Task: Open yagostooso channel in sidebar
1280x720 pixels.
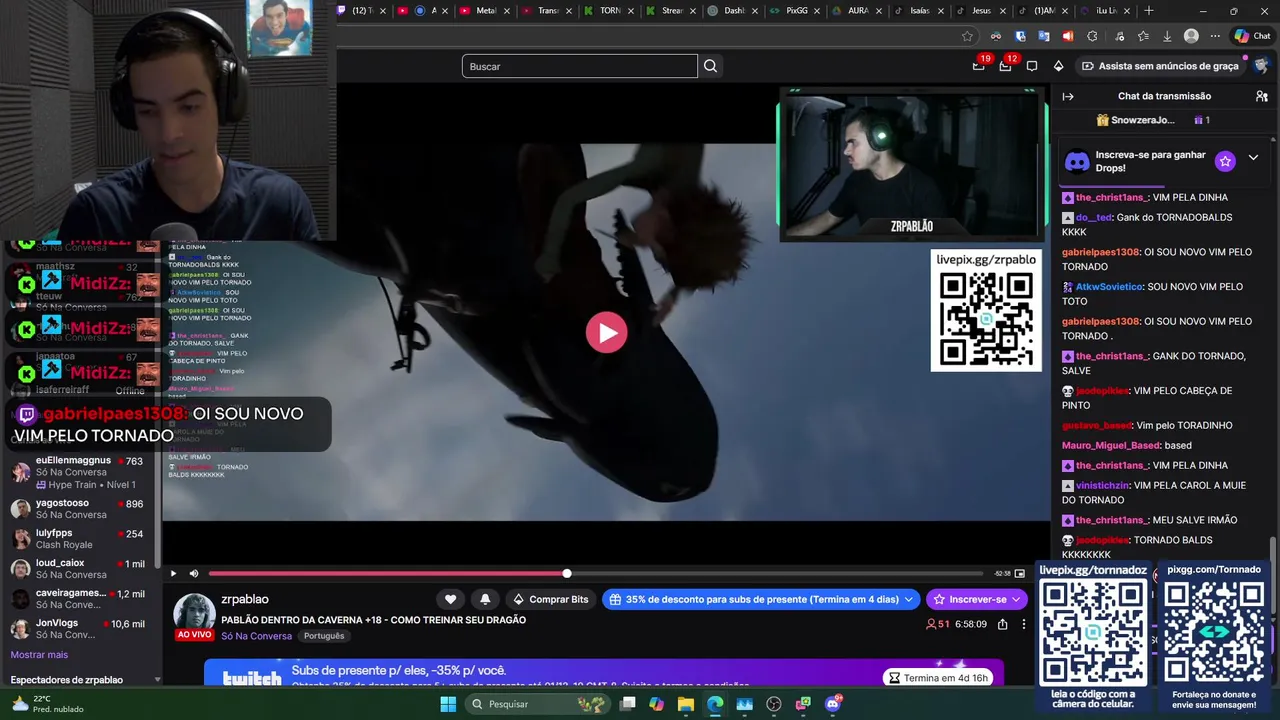Action: pos(80,509)
